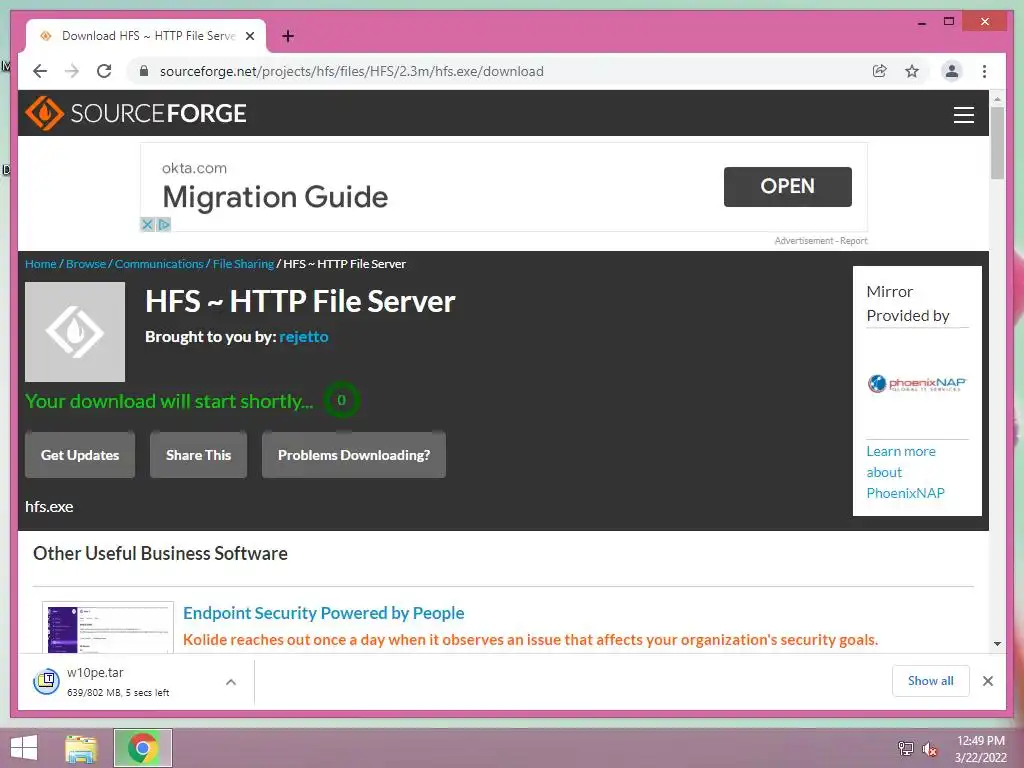The width and height of the screenshot is (1024, 768).
Task: Click Show all downloads button
Action: pyautogui.click(x=931, y=681)
